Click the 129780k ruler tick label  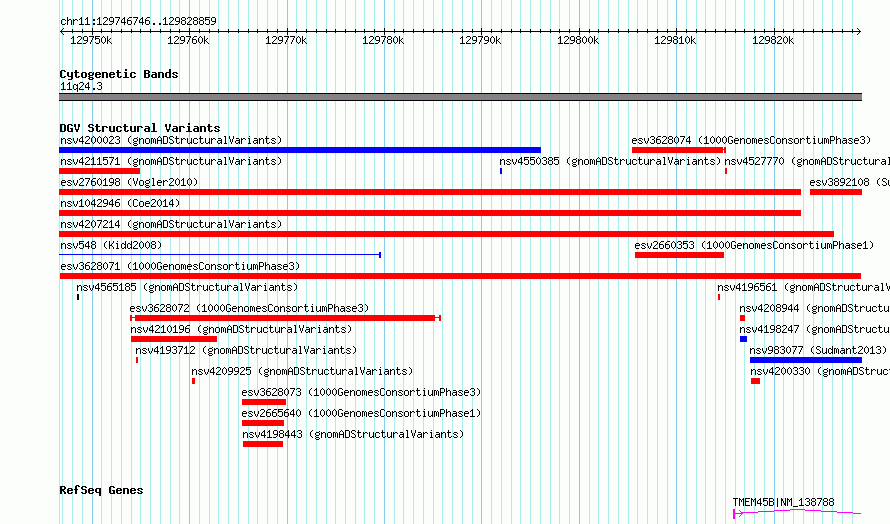(x=383, y=40)
